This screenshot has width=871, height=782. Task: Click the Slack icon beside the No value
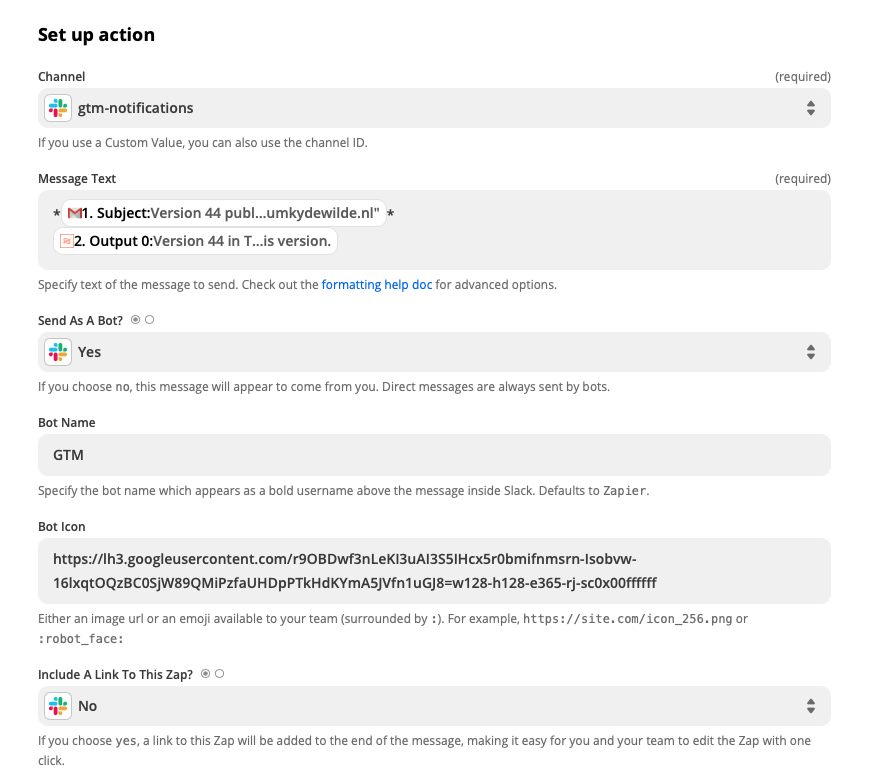coord(58,706)
